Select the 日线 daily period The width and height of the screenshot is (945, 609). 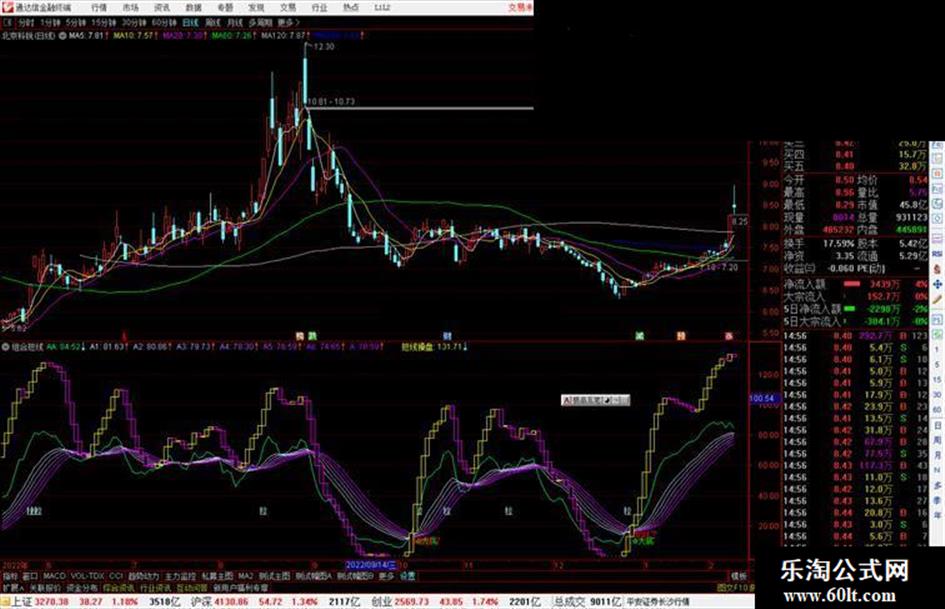click(190, 23)
